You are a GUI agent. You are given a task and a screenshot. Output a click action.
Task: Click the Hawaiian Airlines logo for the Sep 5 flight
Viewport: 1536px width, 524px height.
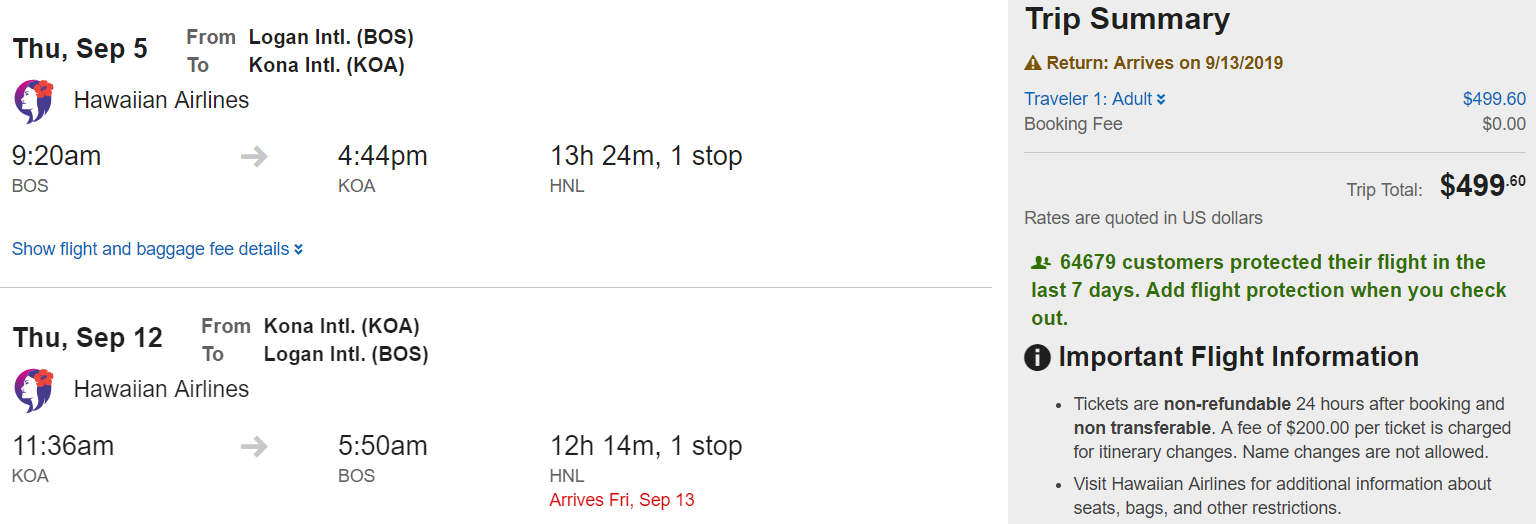click(x=33, y=101)
